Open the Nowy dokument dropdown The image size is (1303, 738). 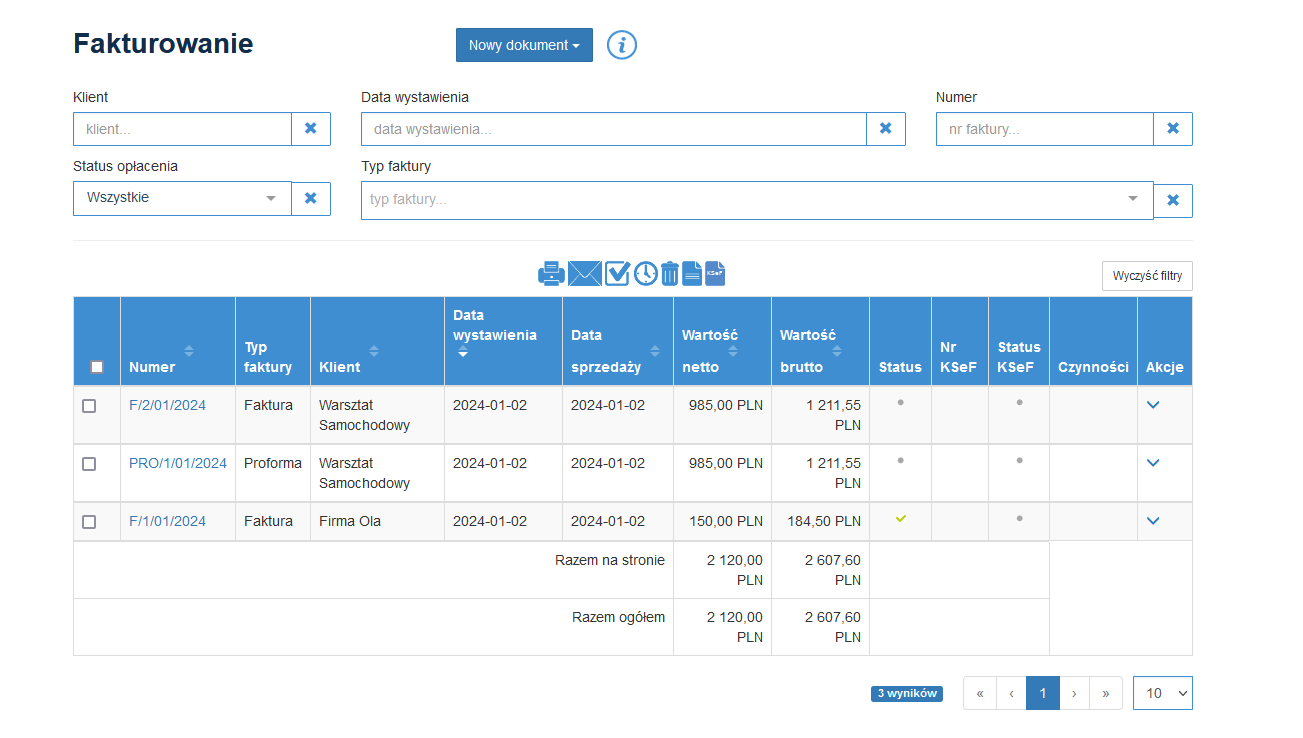[524, 45]
